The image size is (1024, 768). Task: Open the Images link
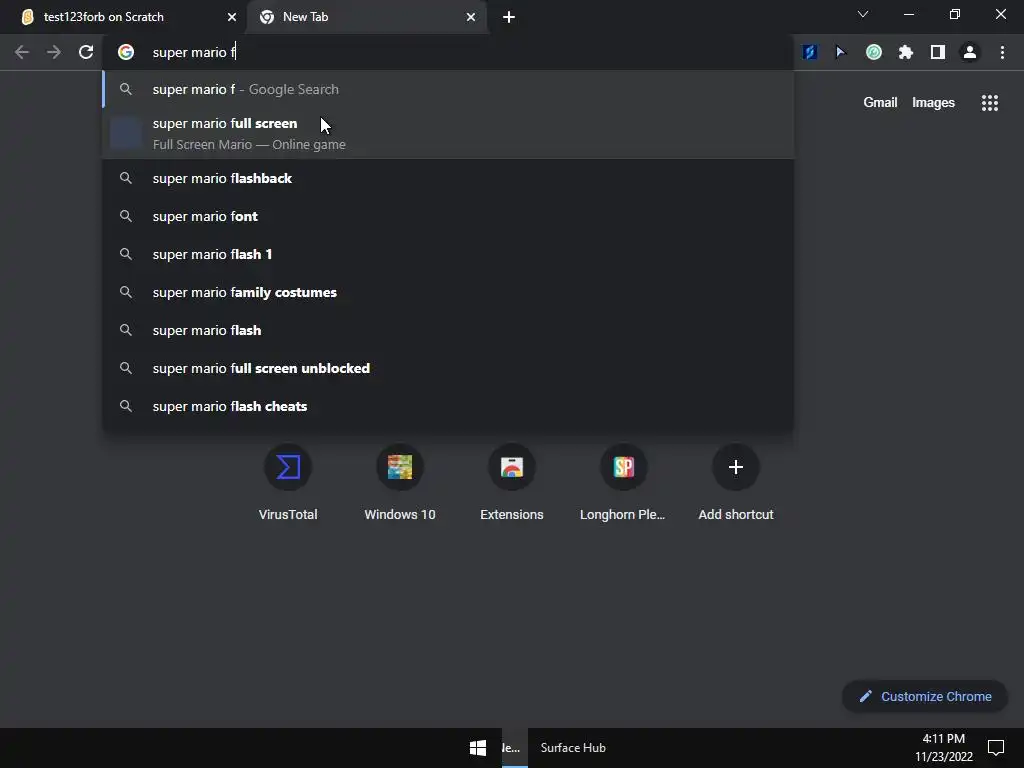tap(933, 103)
